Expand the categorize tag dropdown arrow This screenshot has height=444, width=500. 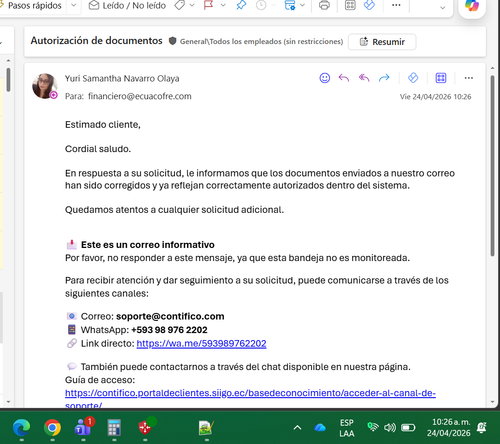[192, 5]
